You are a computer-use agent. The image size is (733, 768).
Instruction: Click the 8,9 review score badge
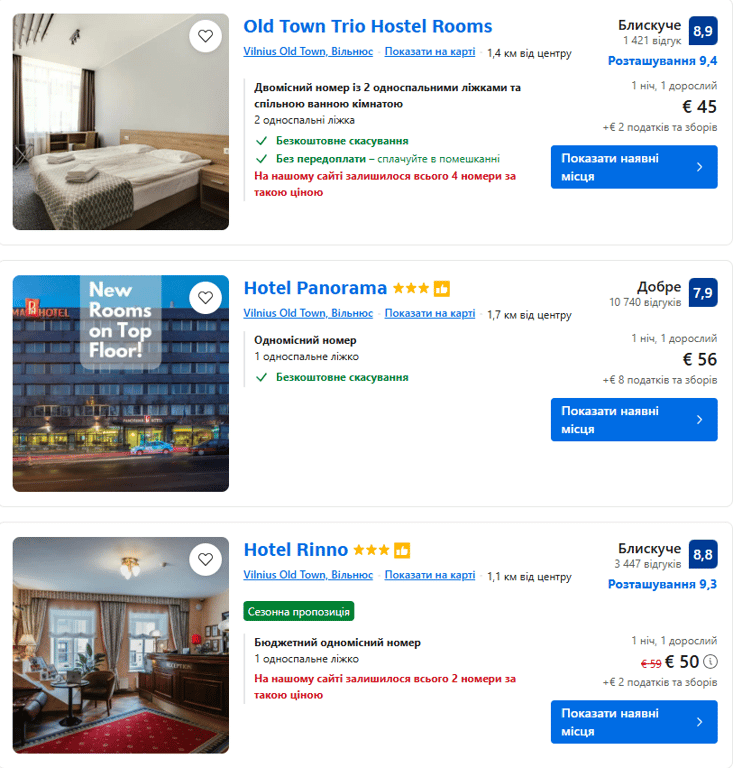[x=703, y=31]
